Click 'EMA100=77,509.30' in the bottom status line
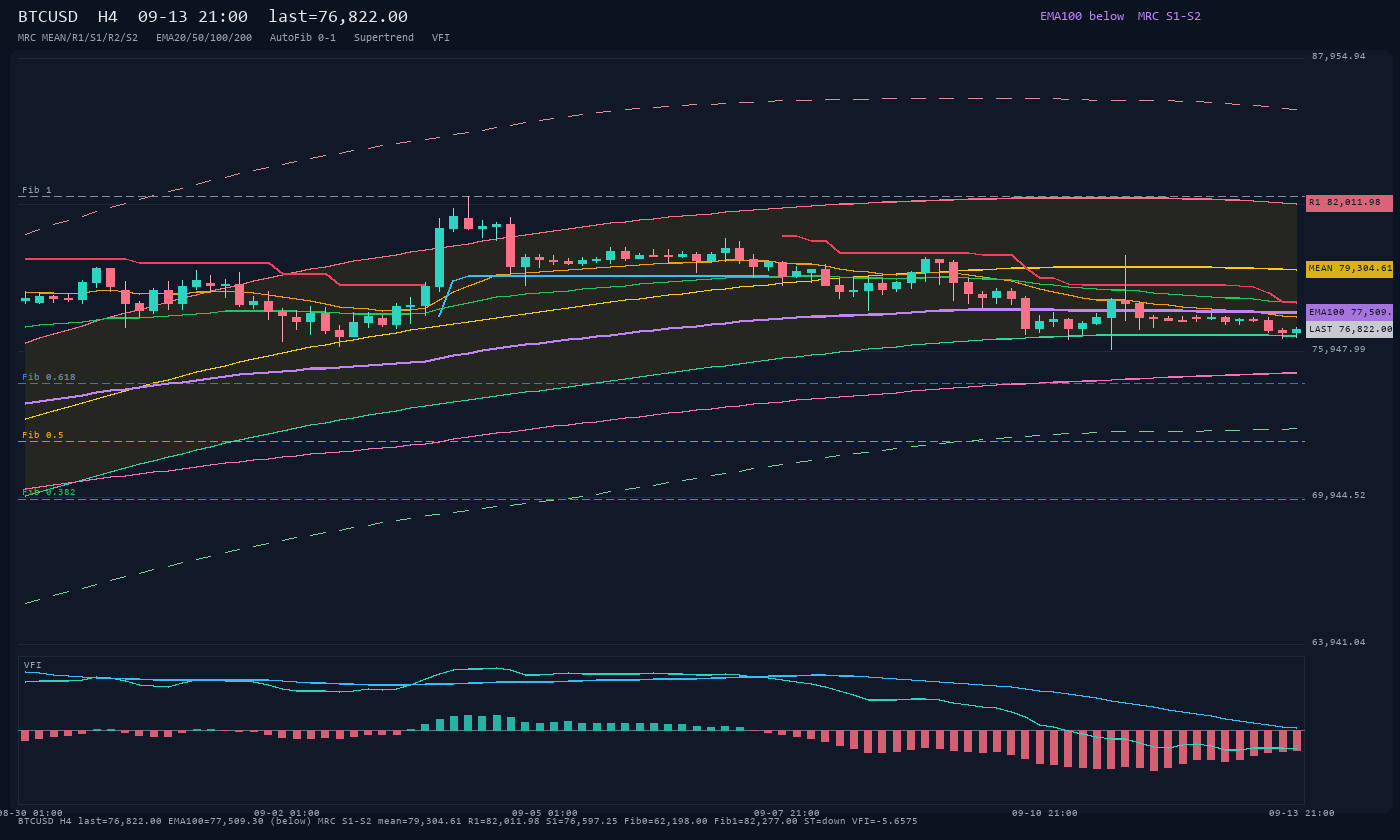The image size is (1400, 840). tap(215, 821)
